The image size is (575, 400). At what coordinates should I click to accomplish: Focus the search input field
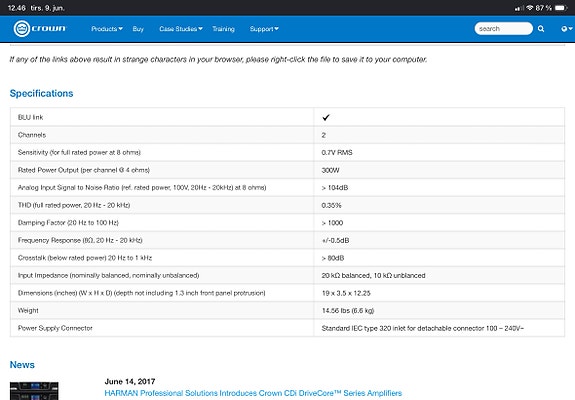503,28
